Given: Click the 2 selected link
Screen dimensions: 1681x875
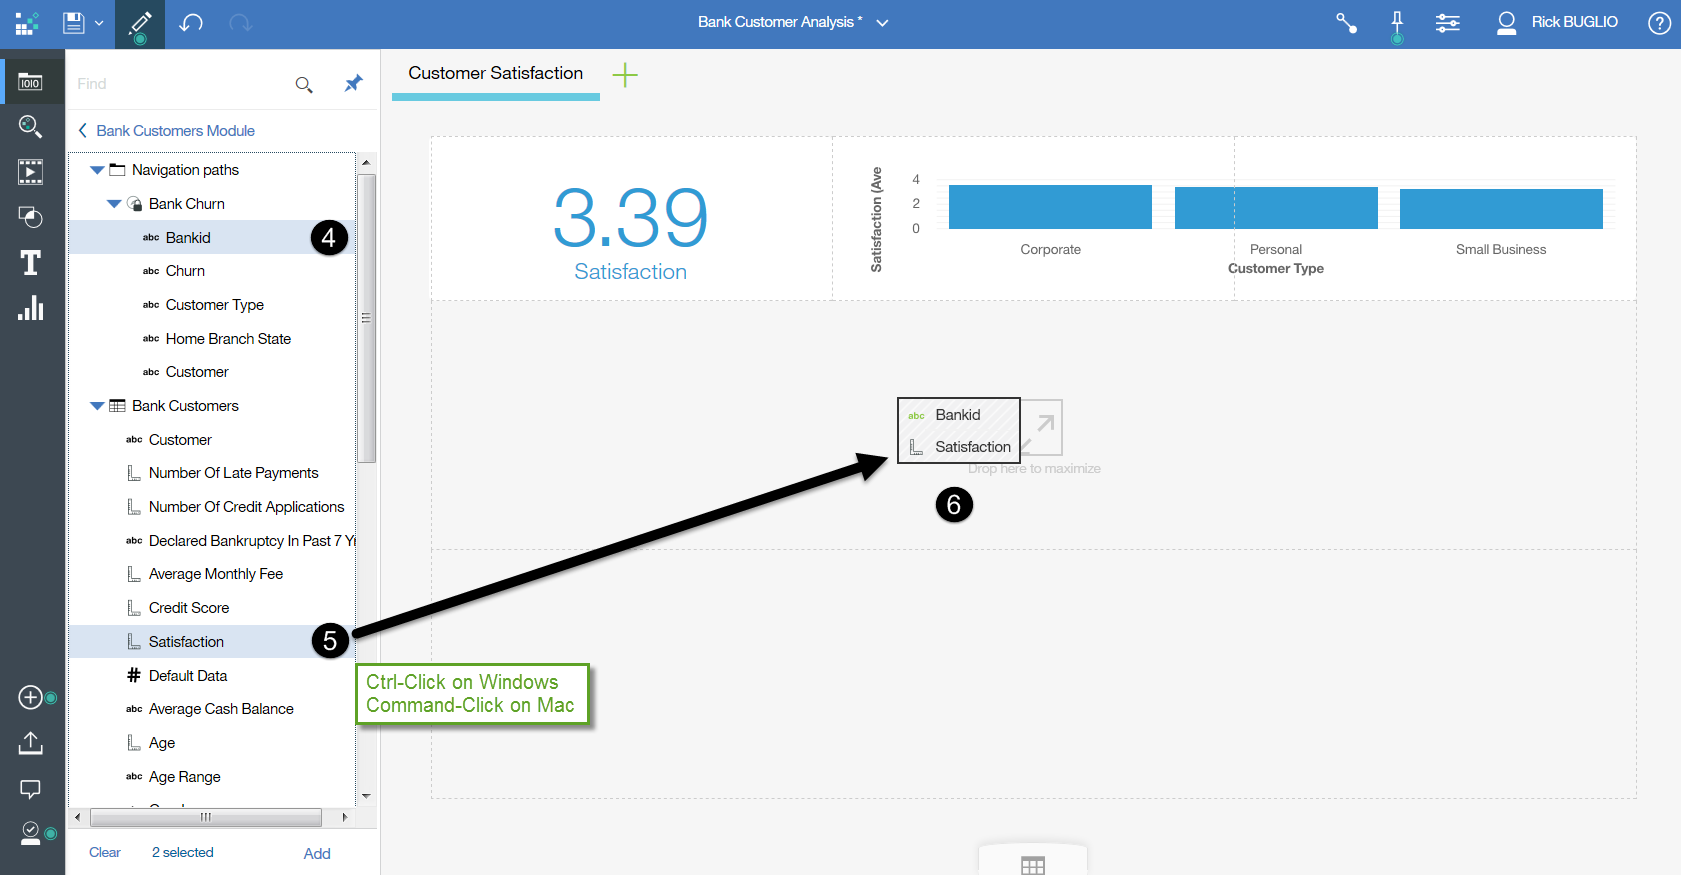Looking at the screenshot, I should coord(183,853).
